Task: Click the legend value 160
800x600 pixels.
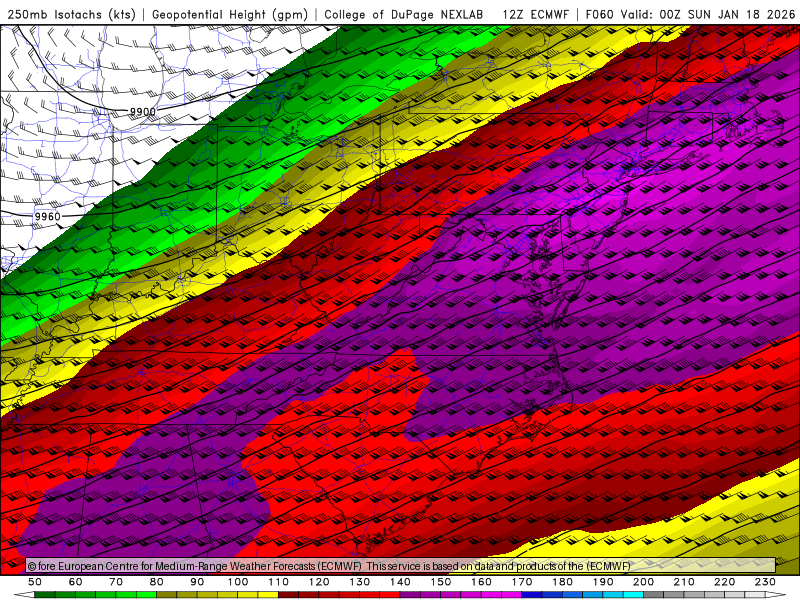Action: point(481,582)
